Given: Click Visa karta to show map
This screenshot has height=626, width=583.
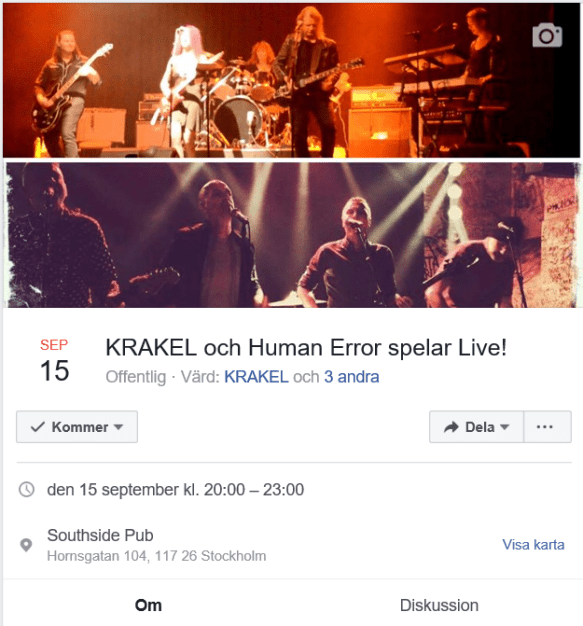Looking at the screenshot, I should coord(533,545).
